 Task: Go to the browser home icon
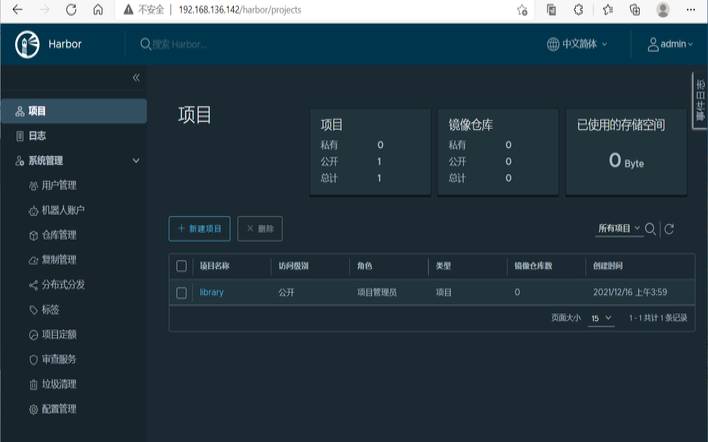pyautogui.click(x=98, y=9)
